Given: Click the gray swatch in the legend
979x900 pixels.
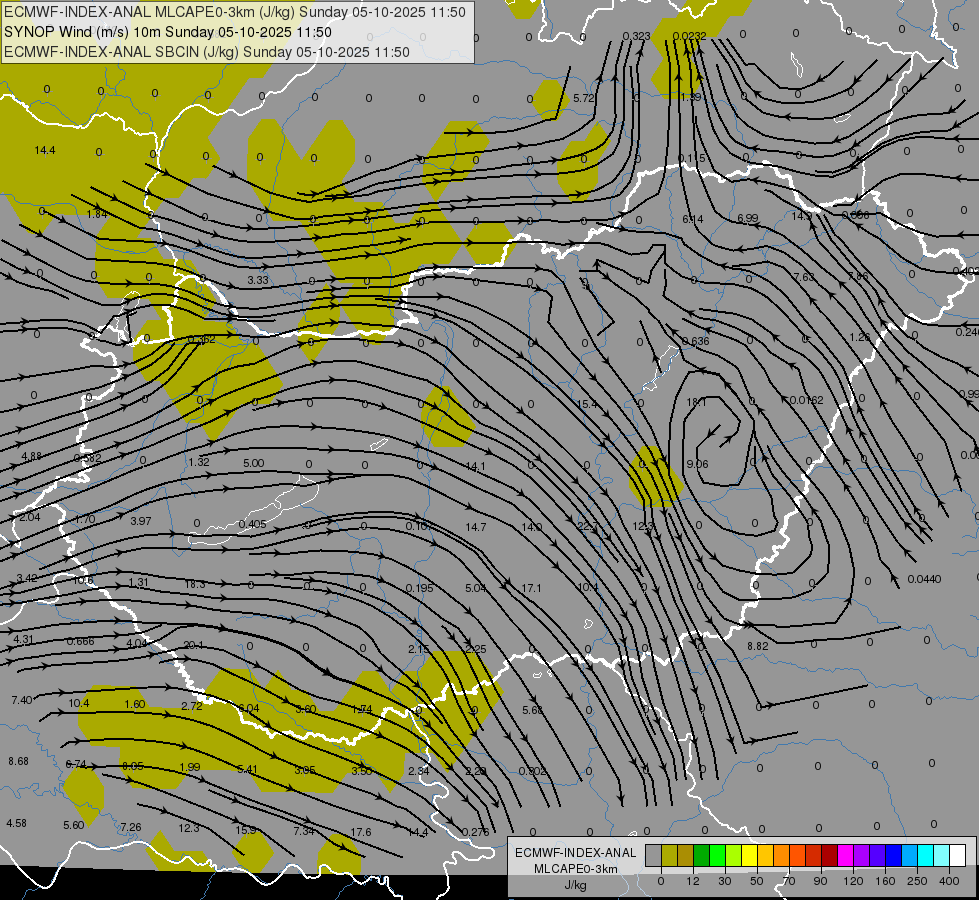Looking at the screenshot, I should (x=653, y=856).
